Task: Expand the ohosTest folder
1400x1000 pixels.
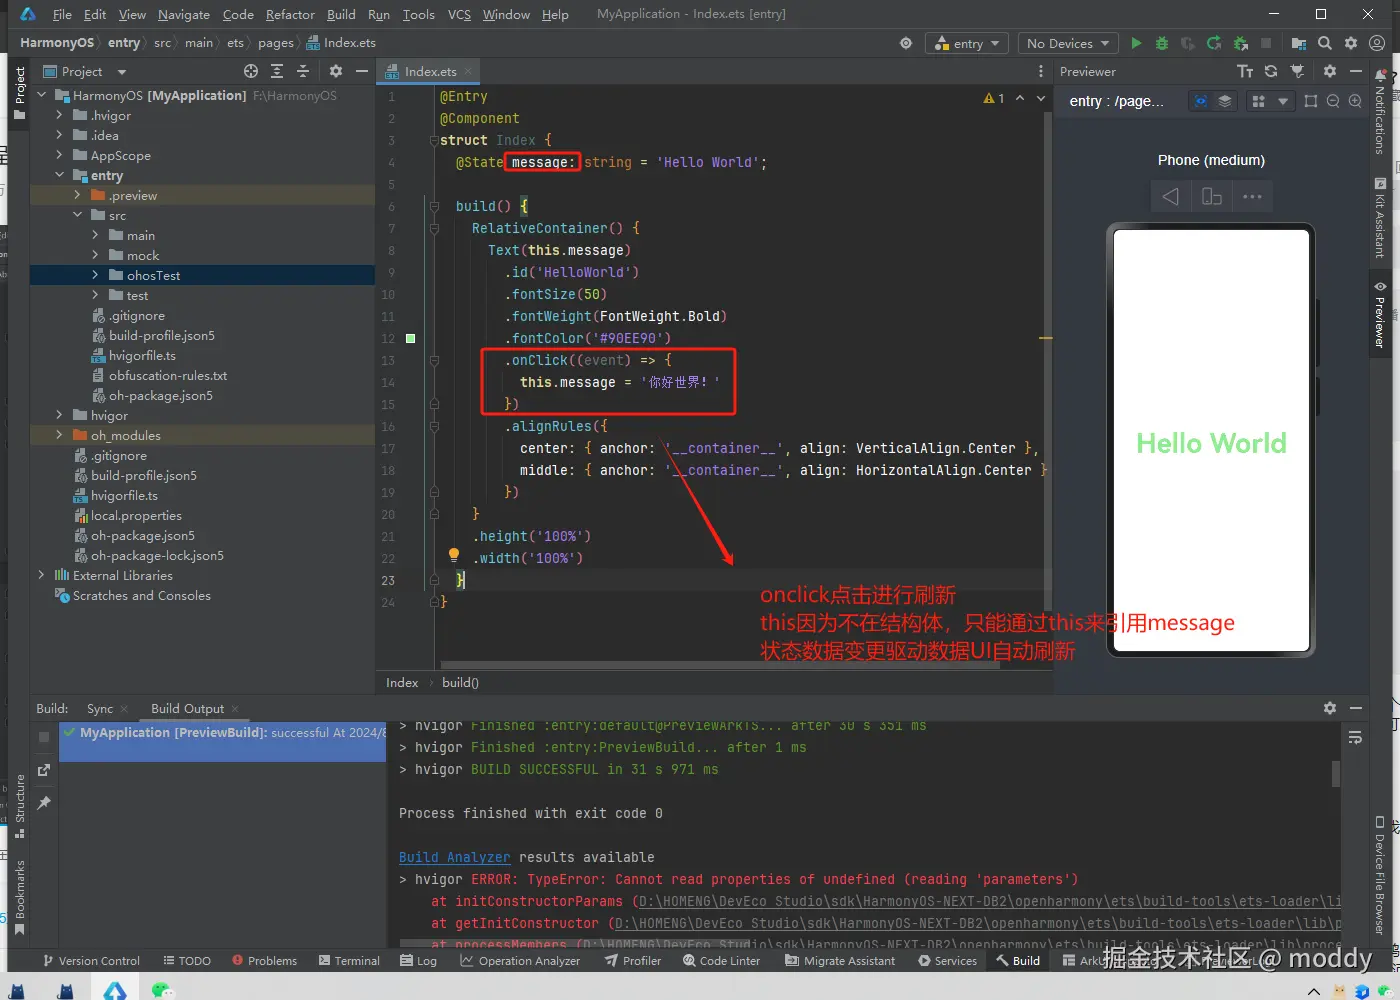Action: pos(96,275)
